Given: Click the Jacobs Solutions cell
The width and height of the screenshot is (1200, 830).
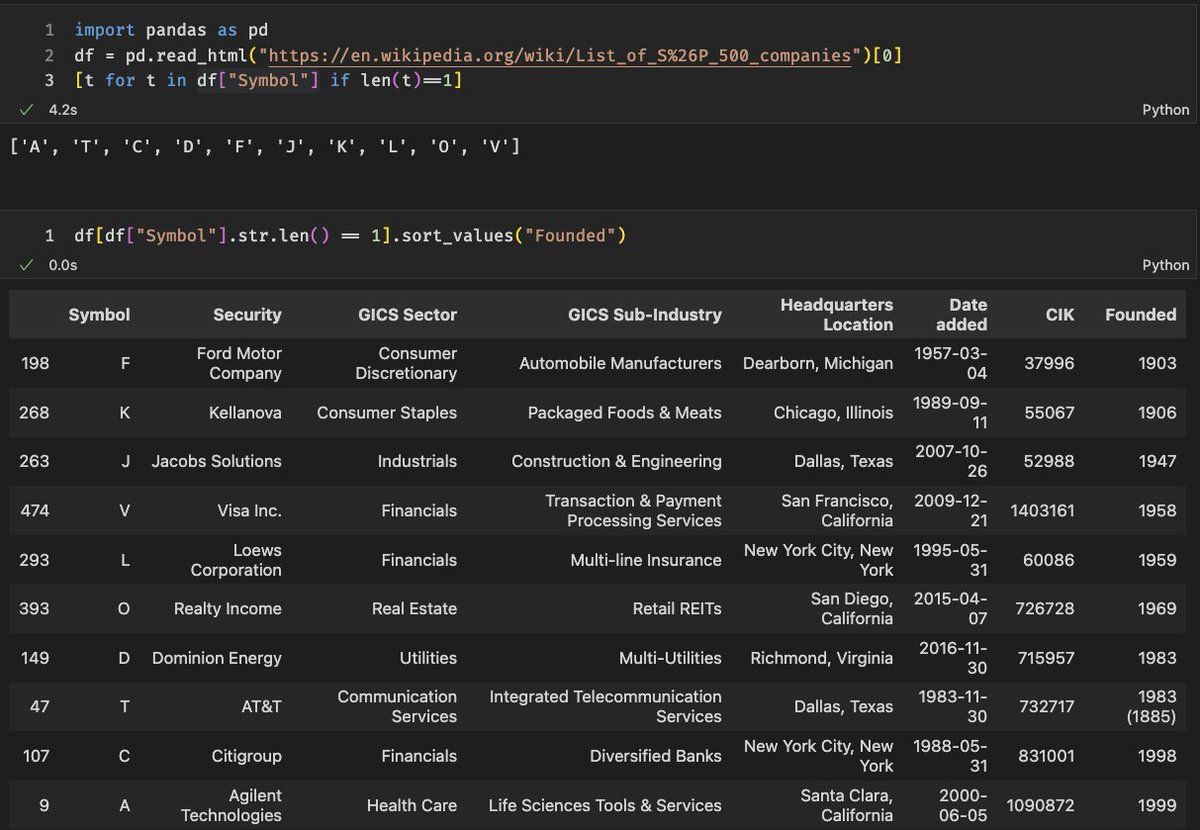Looking at the screenshot, I should pos(217,461).
